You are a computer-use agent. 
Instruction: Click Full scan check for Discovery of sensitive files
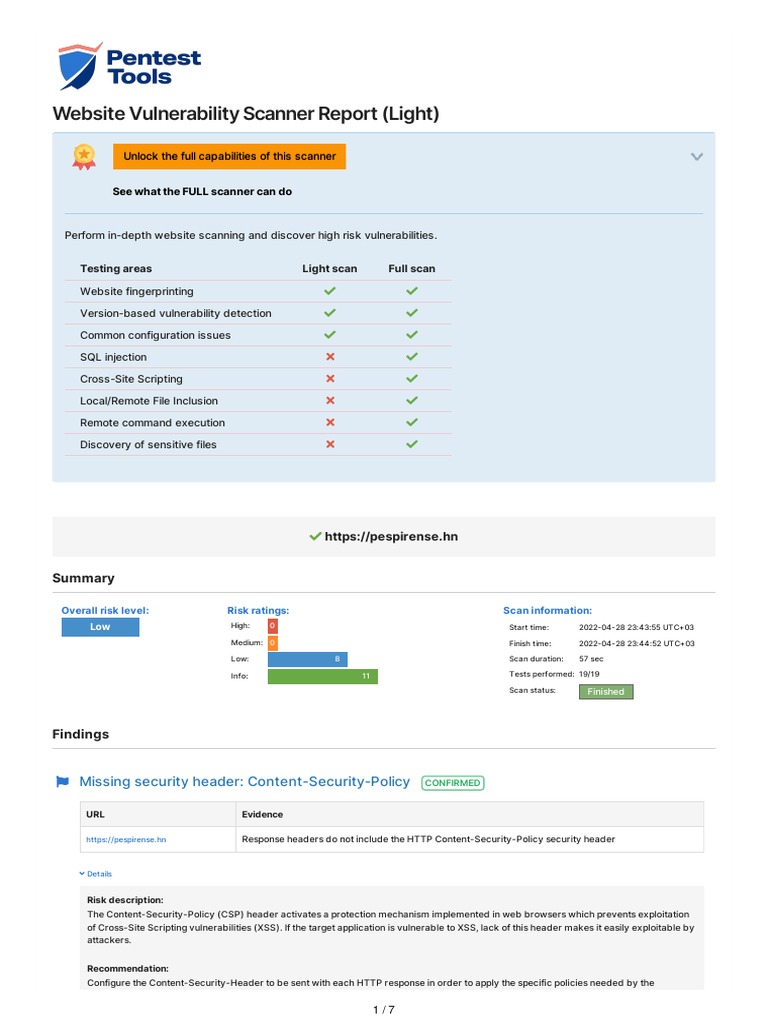click(411, 444)
